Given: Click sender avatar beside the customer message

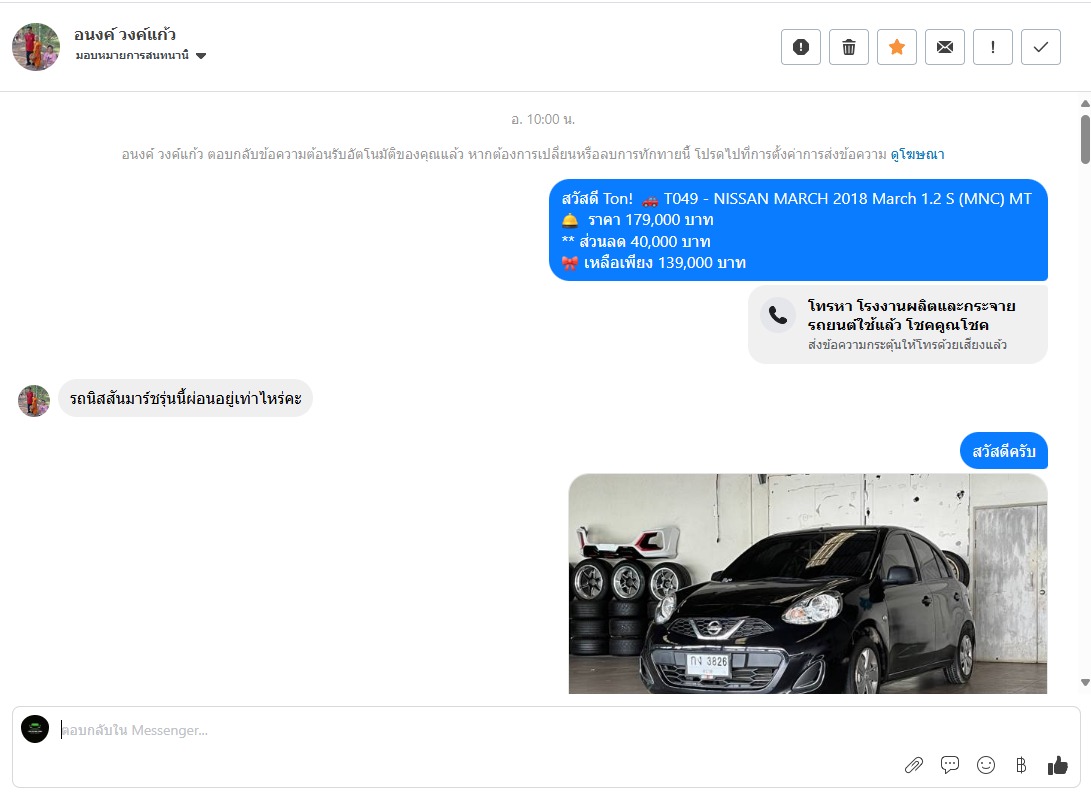Looking at the screenshot, I should click(34, 401).
